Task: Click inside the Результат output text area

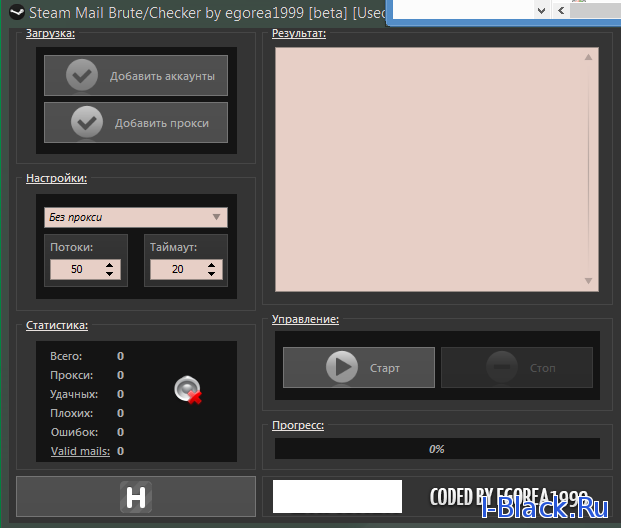Action: [437, 170]
